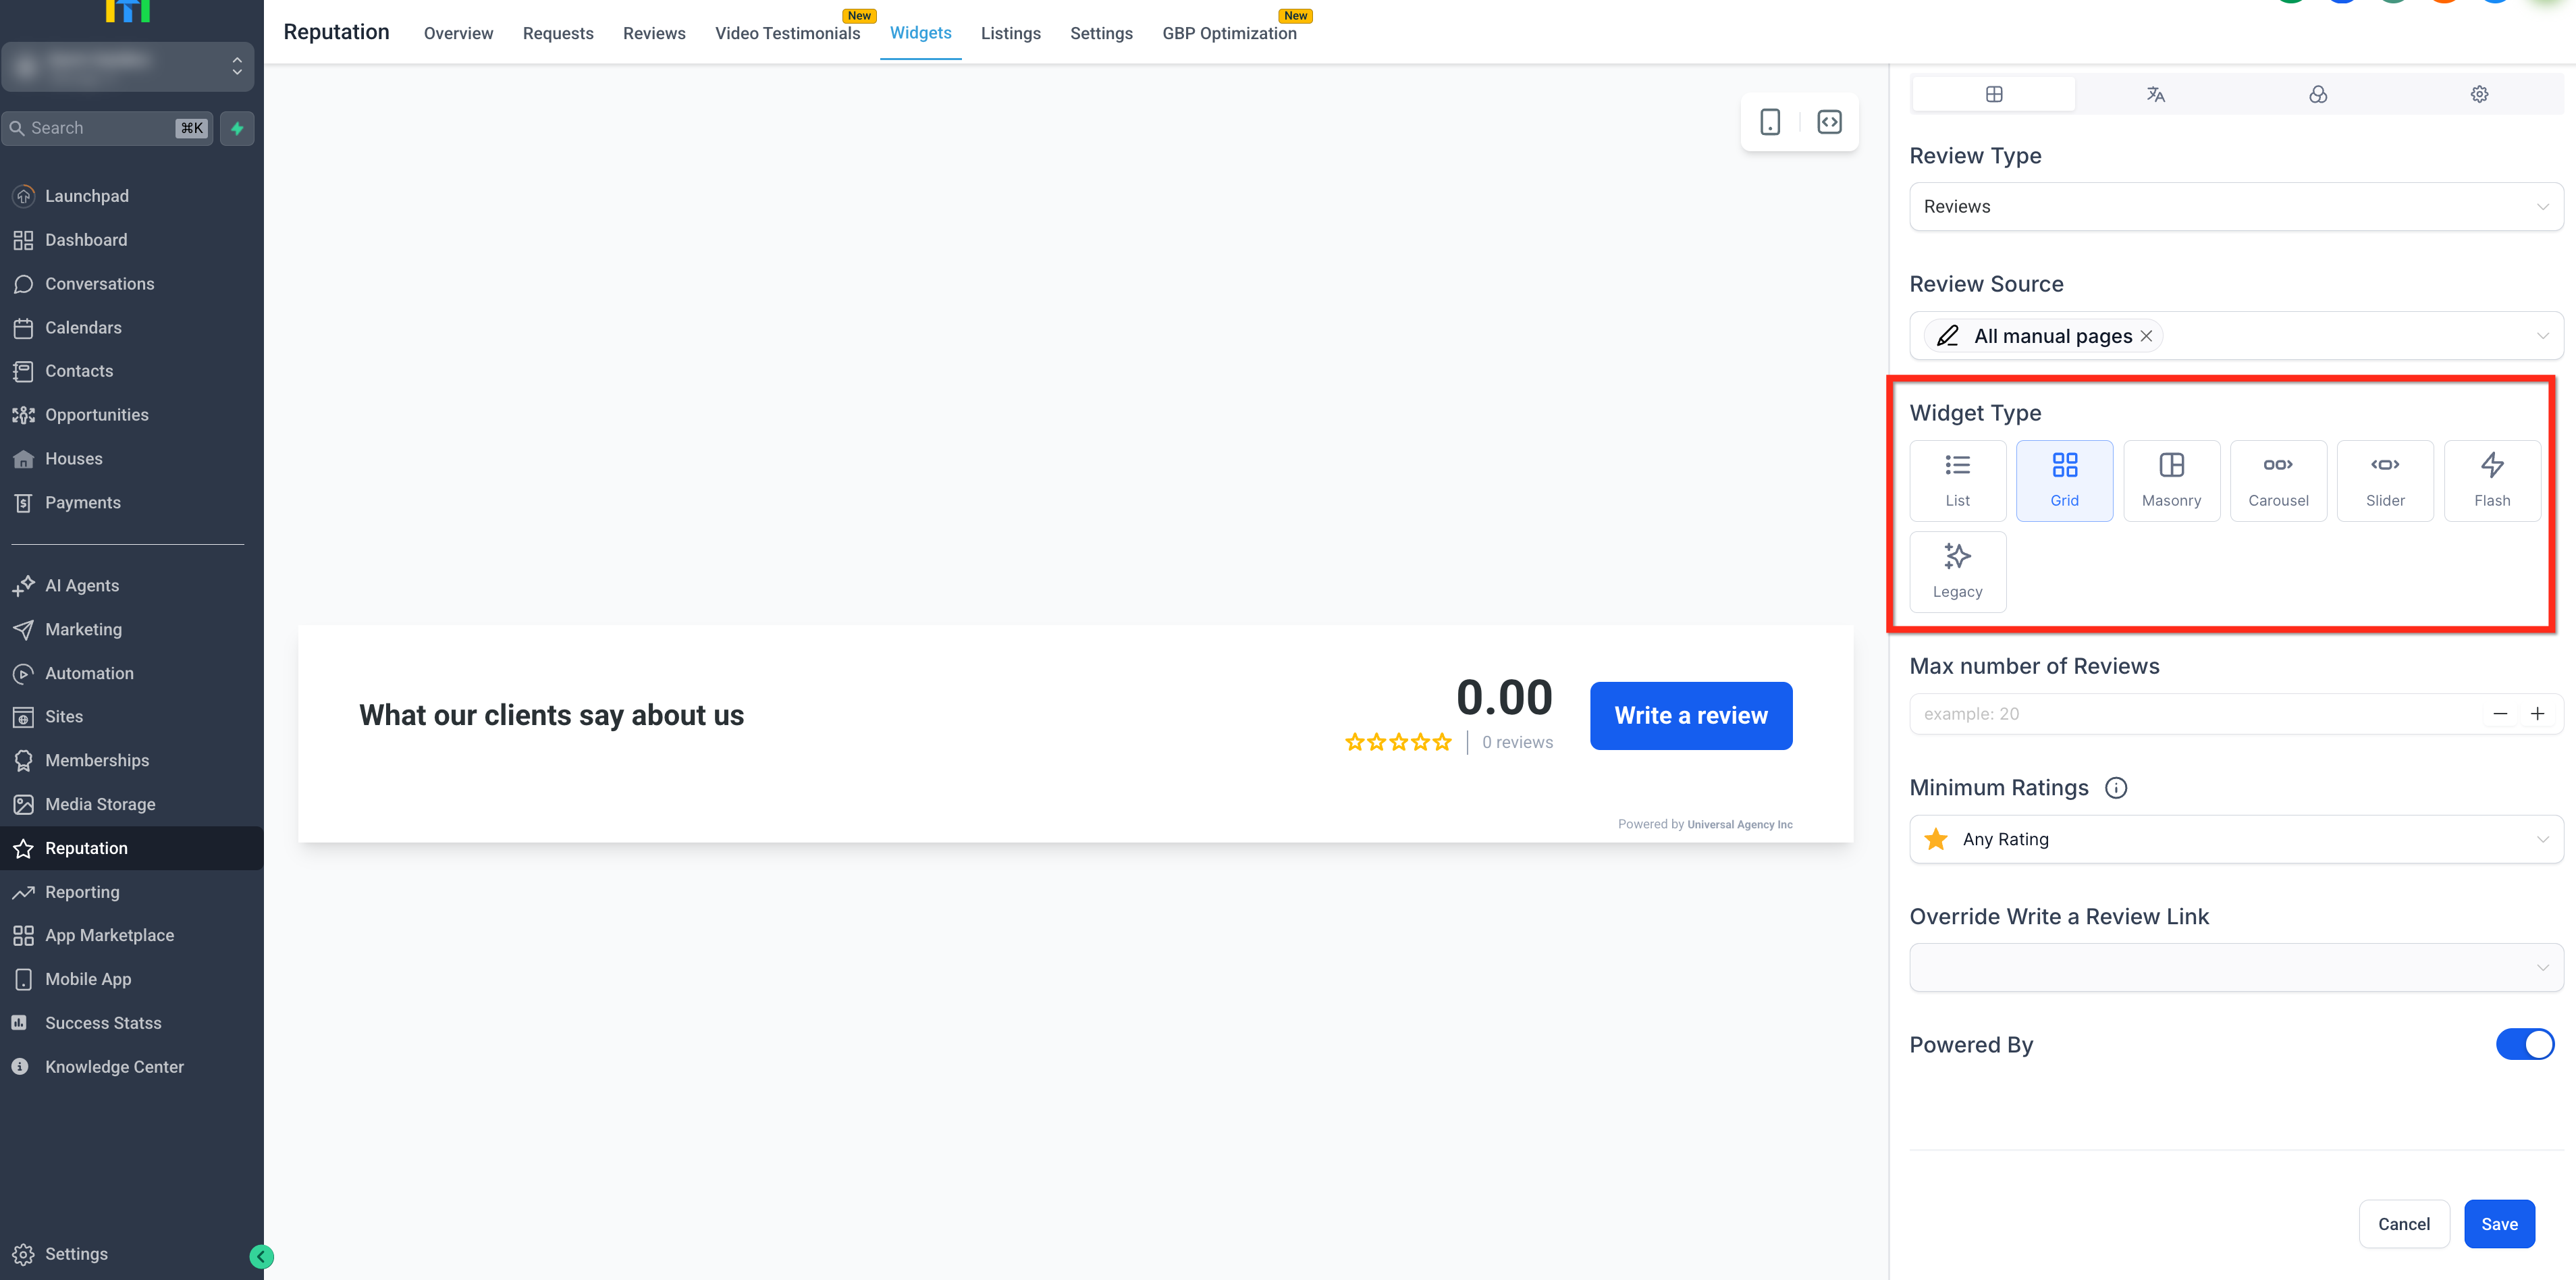Open the translation settings tab icon
The height and width of the screenshot is (1280, 2576).
tap(2155, 94)
